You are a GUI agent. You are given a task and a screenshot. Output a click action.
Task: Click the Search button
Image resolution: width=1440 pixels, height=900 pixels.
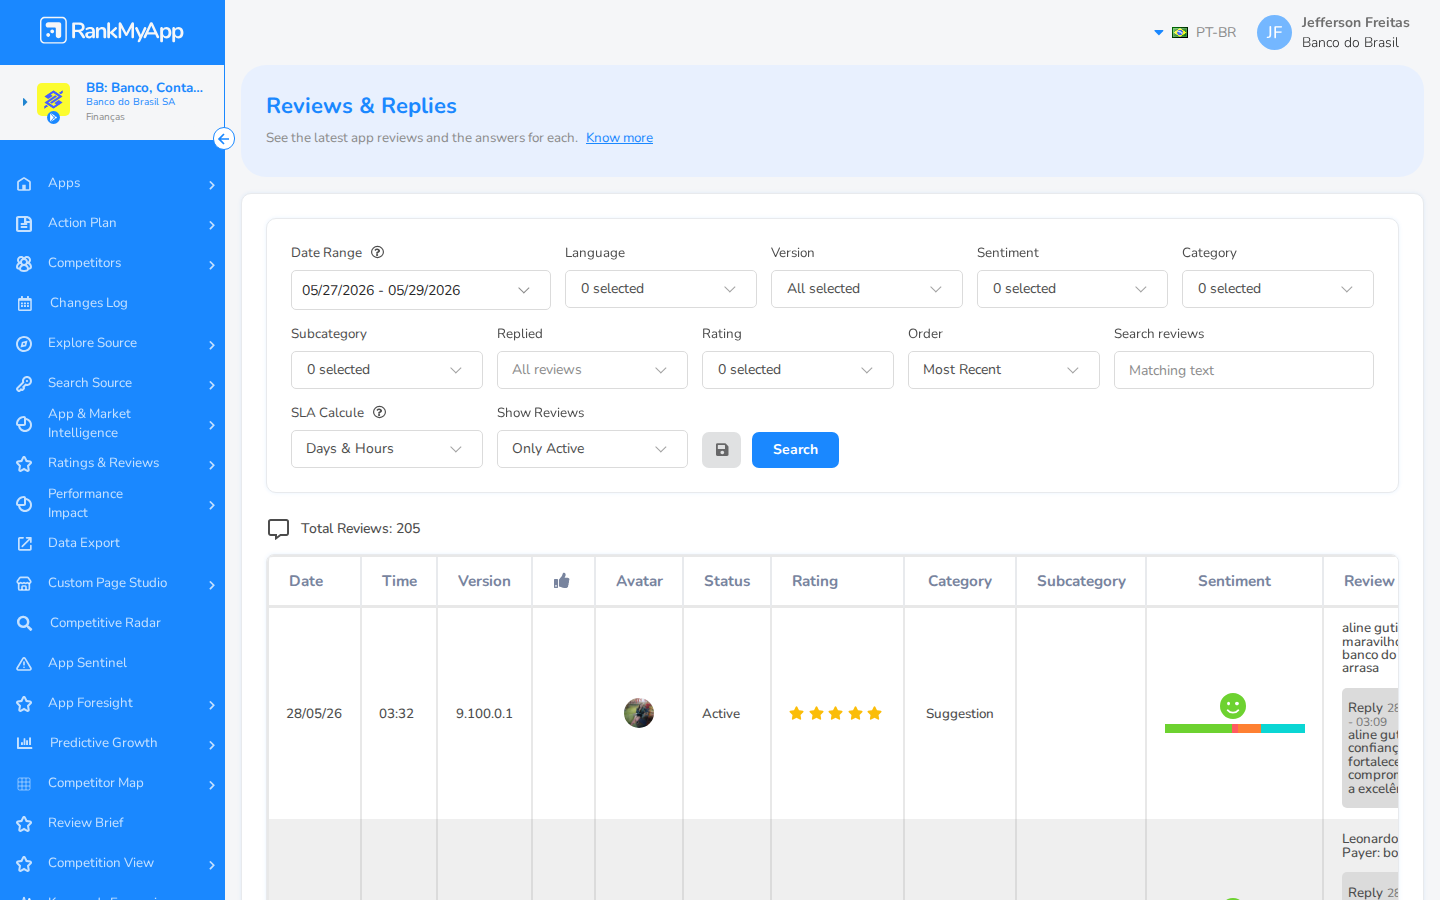(795, 450)
